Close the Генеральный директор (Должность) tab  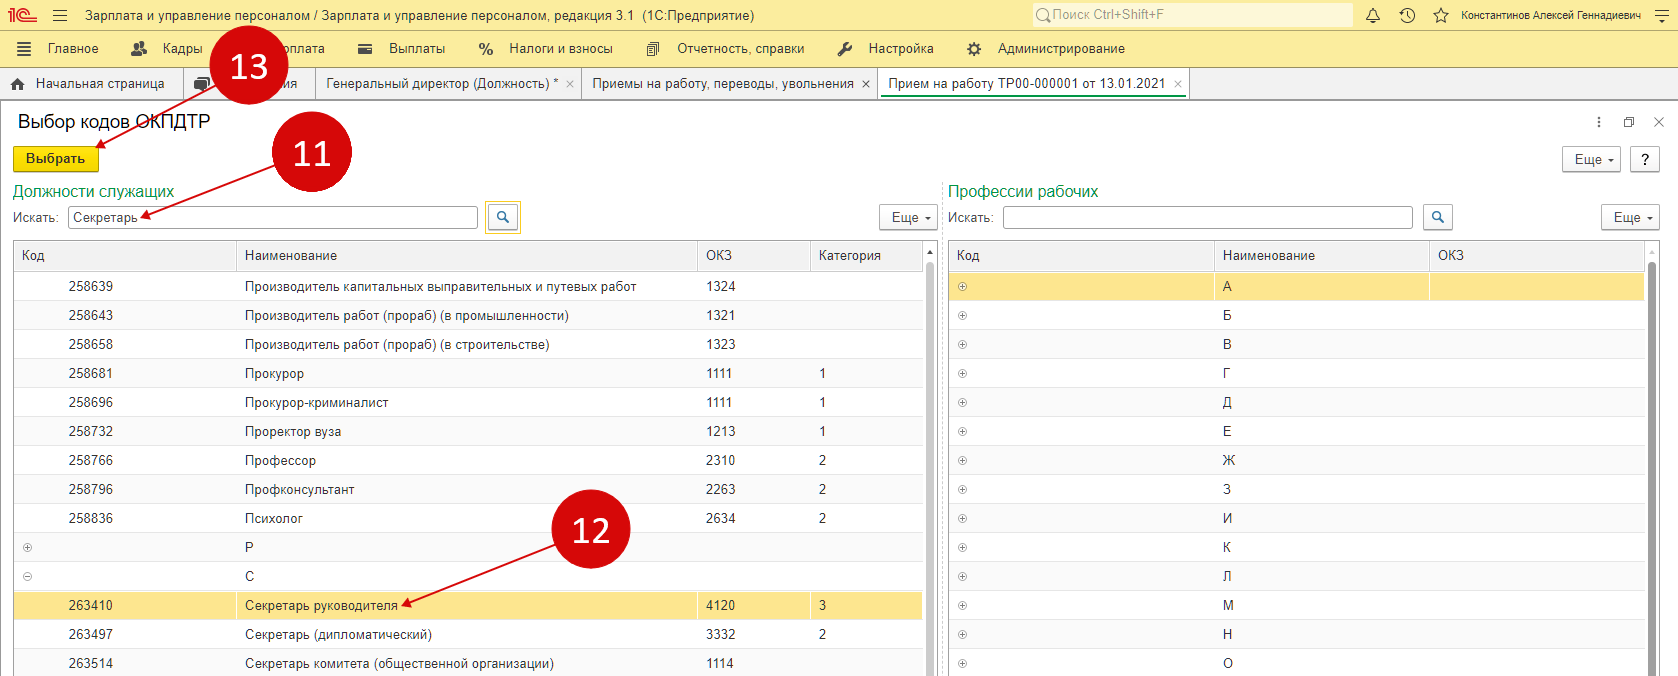570,84
